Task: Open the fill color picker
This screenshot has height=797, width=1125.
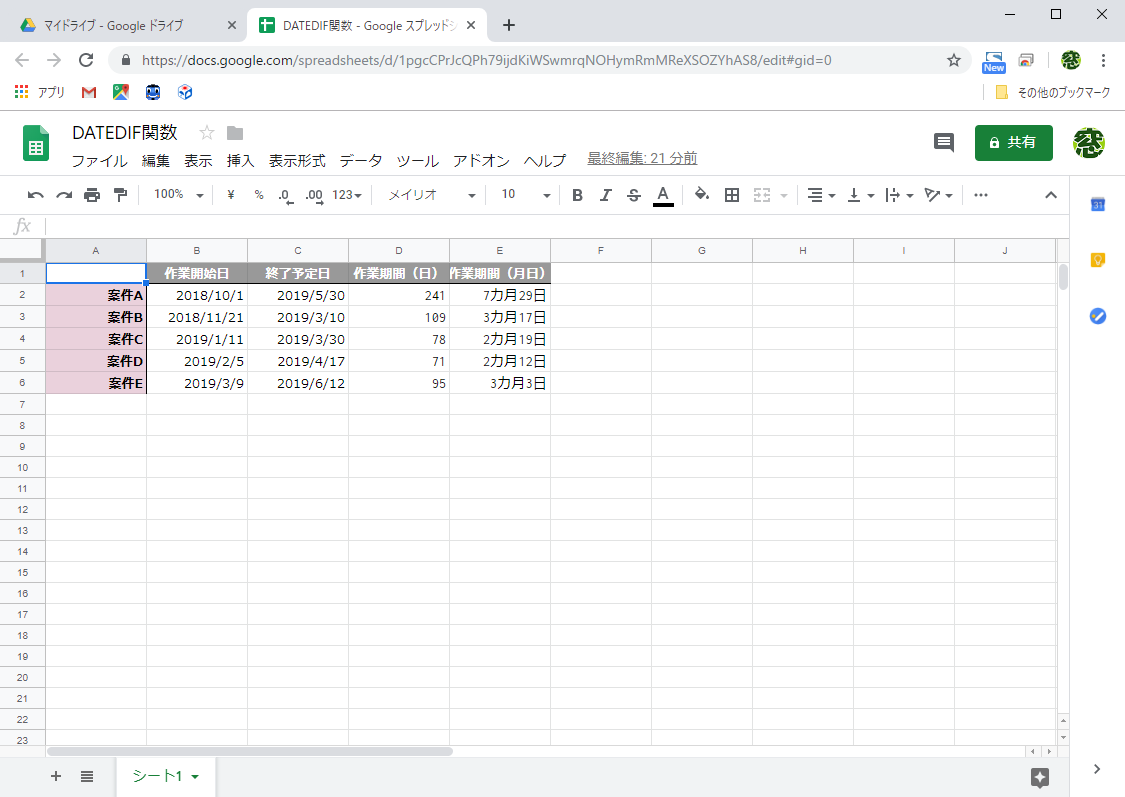Action: pyautogui.click(x=701, y=194)
